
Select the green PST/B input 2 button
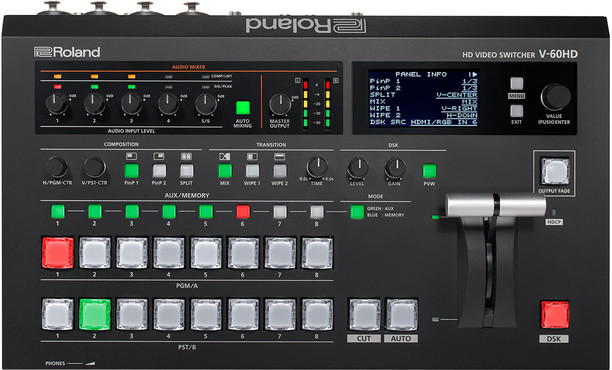pos(94,315)
